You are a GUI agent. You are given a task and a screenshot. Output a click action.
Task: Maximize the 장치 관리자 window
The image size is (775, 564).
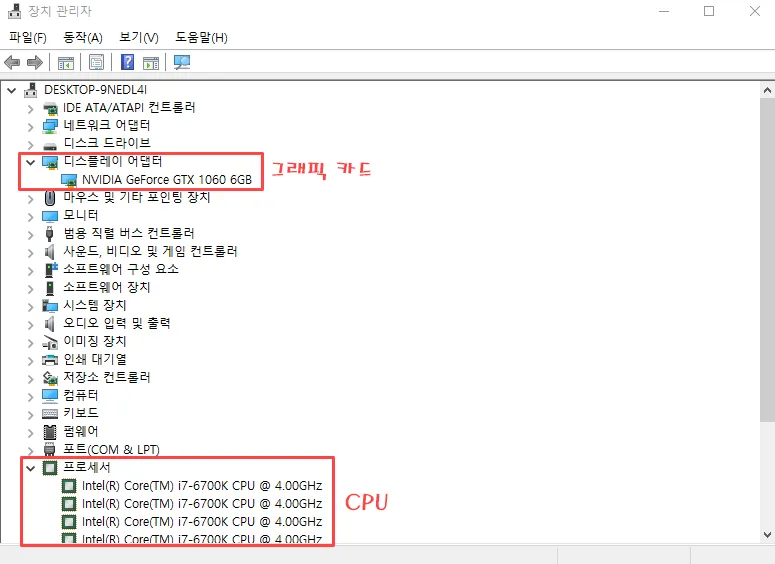(x=709, y=11)
